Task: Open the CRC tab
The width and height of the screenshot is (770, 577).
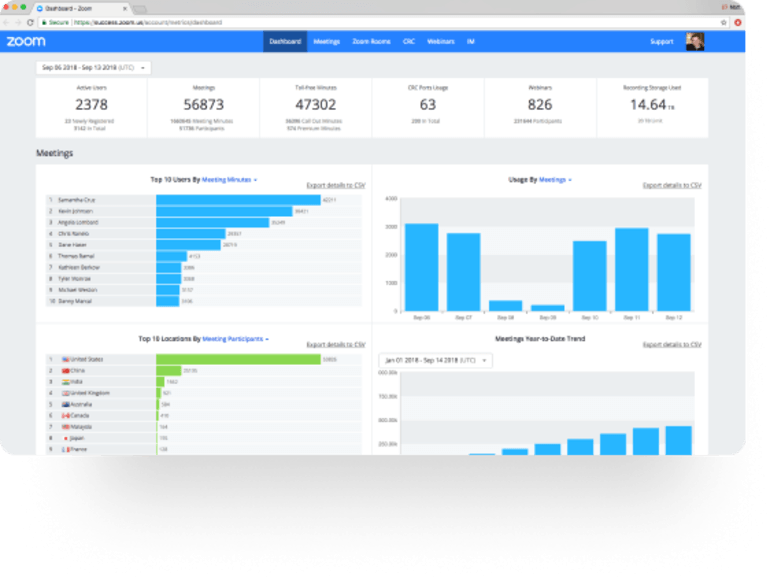Action: (409, 41)
